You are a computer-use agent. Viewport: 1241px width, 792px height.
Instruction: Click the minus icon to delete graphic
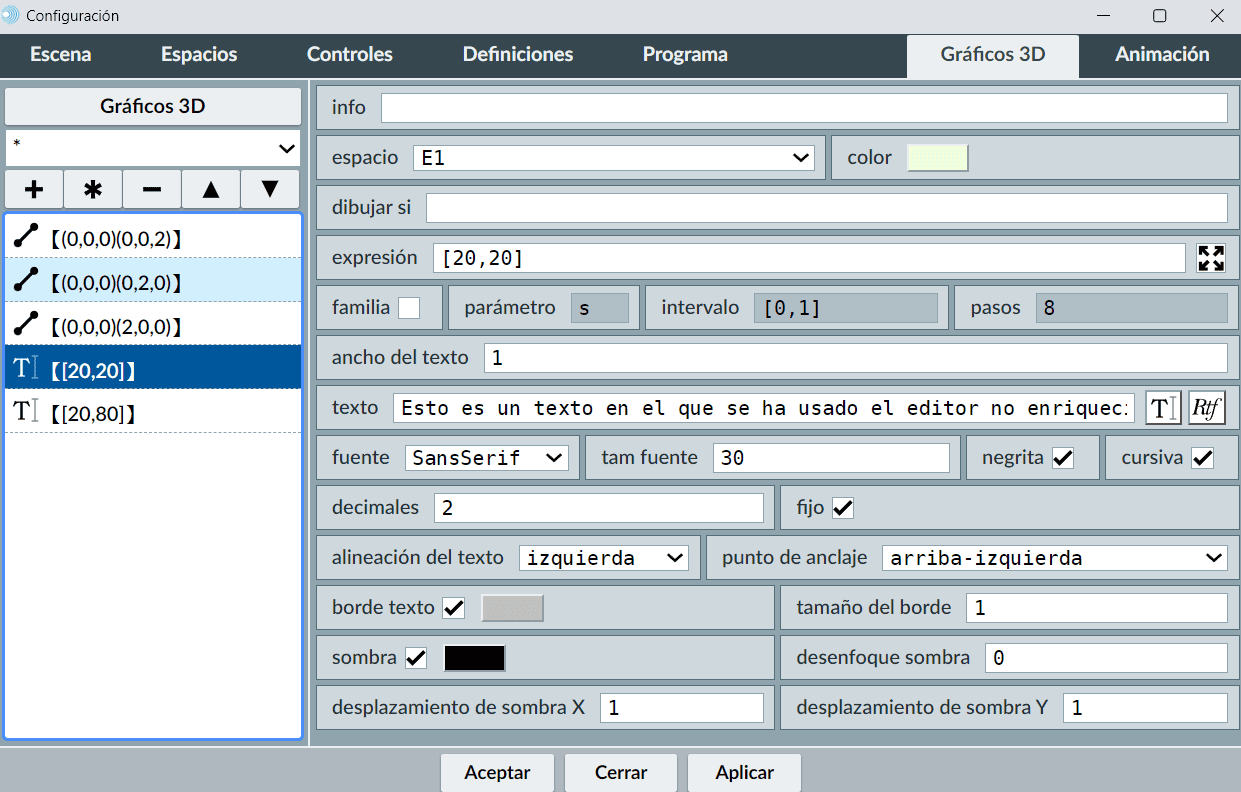[152, 189]
